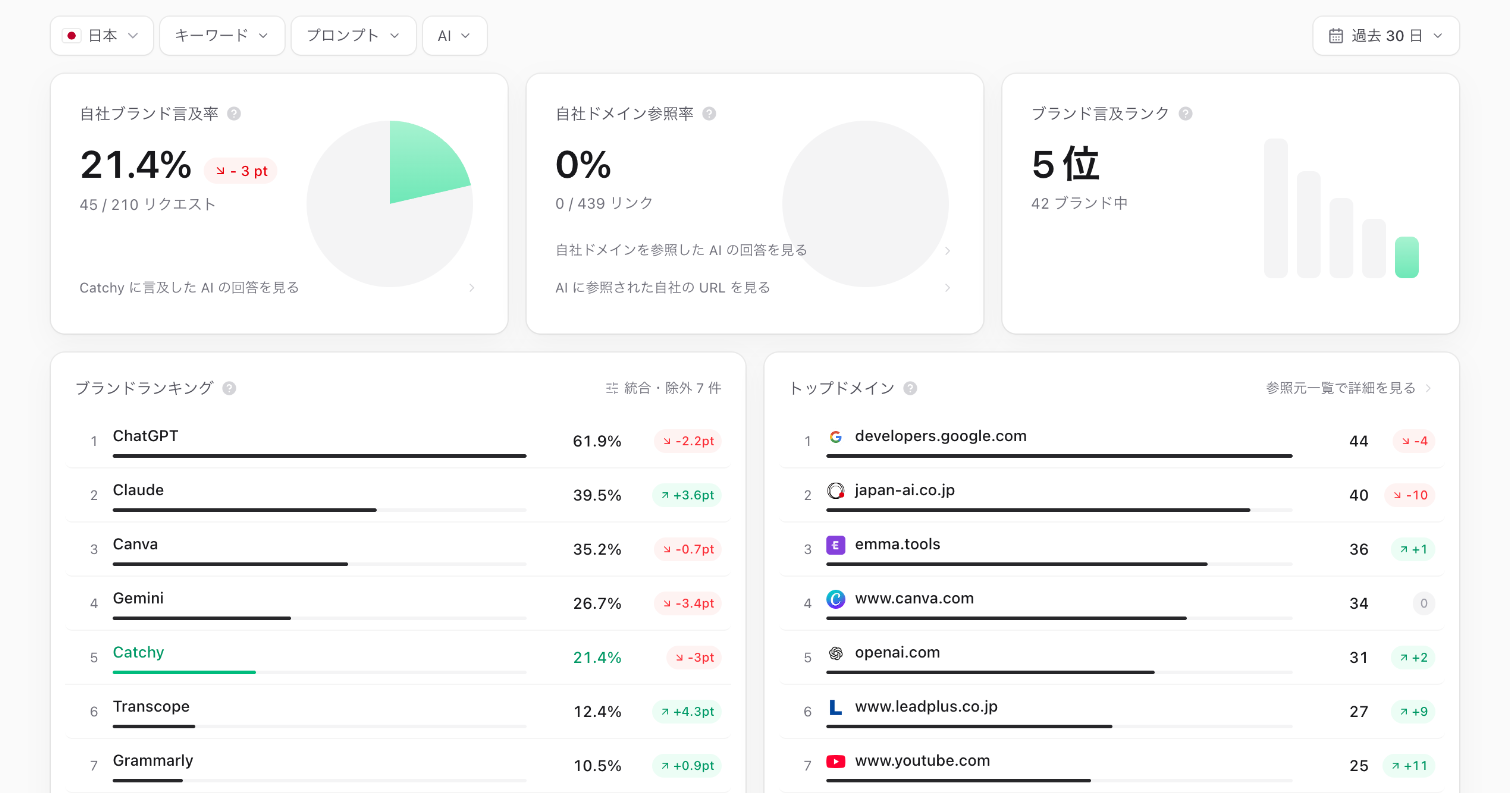Click the Canva favicon in top domains

(x=836, y=599)
